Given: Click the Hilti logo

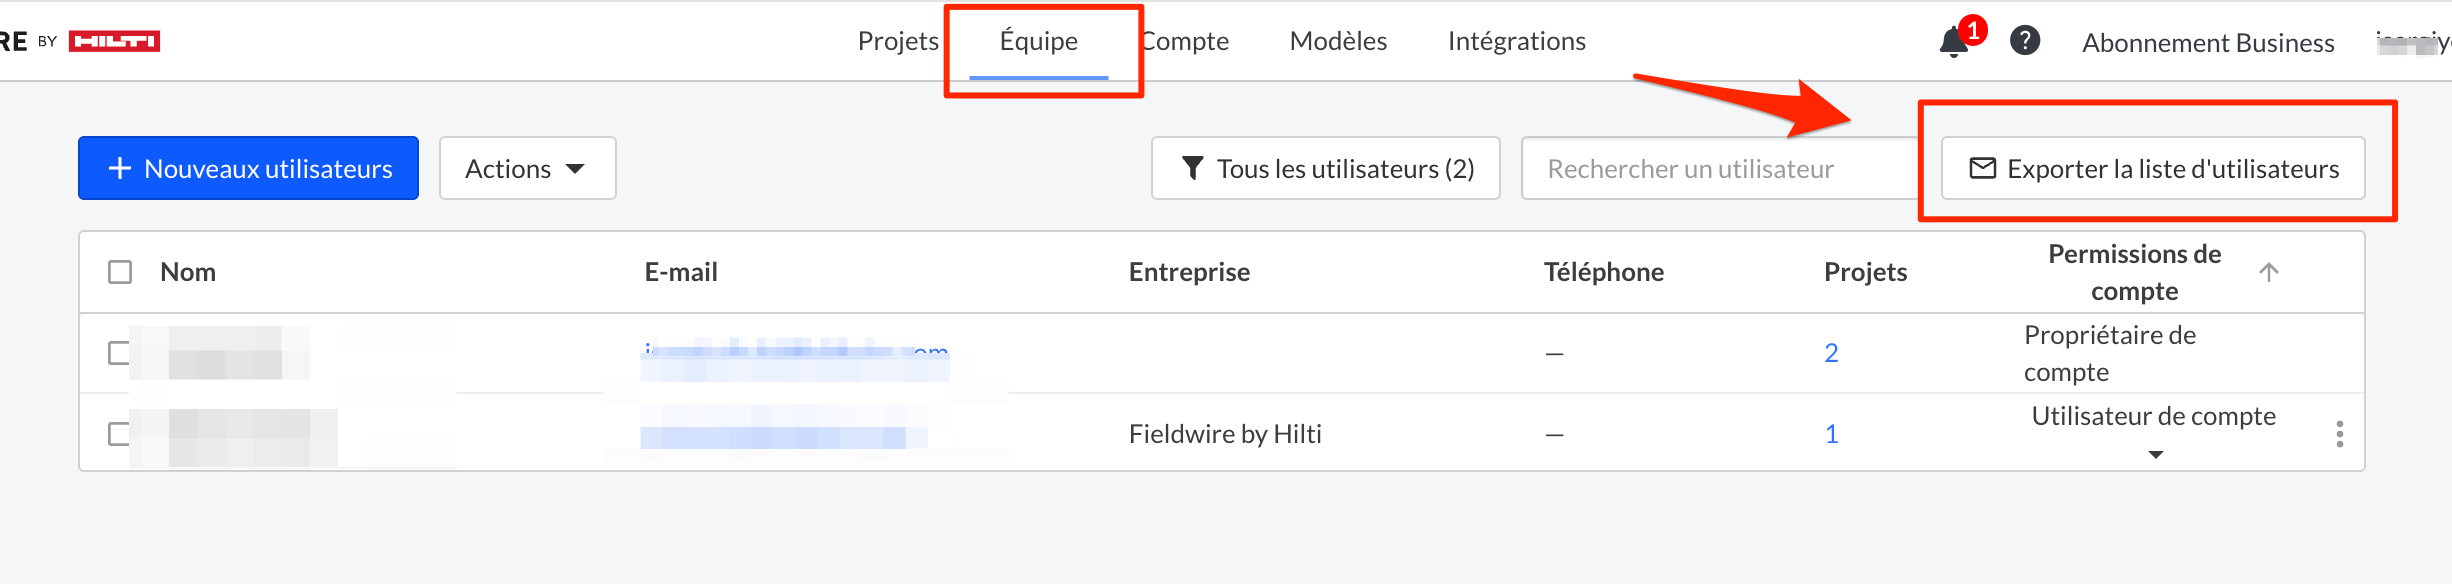Looking at the screenshot, I should 114,41.
